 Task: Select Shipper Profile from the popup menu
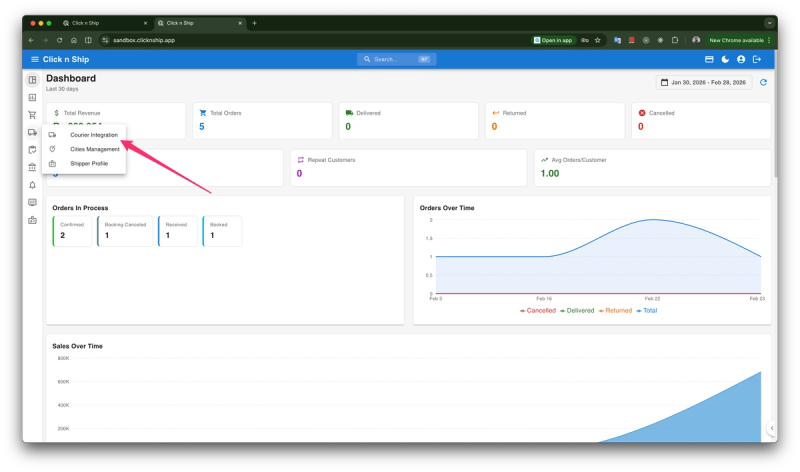(84, 163)
